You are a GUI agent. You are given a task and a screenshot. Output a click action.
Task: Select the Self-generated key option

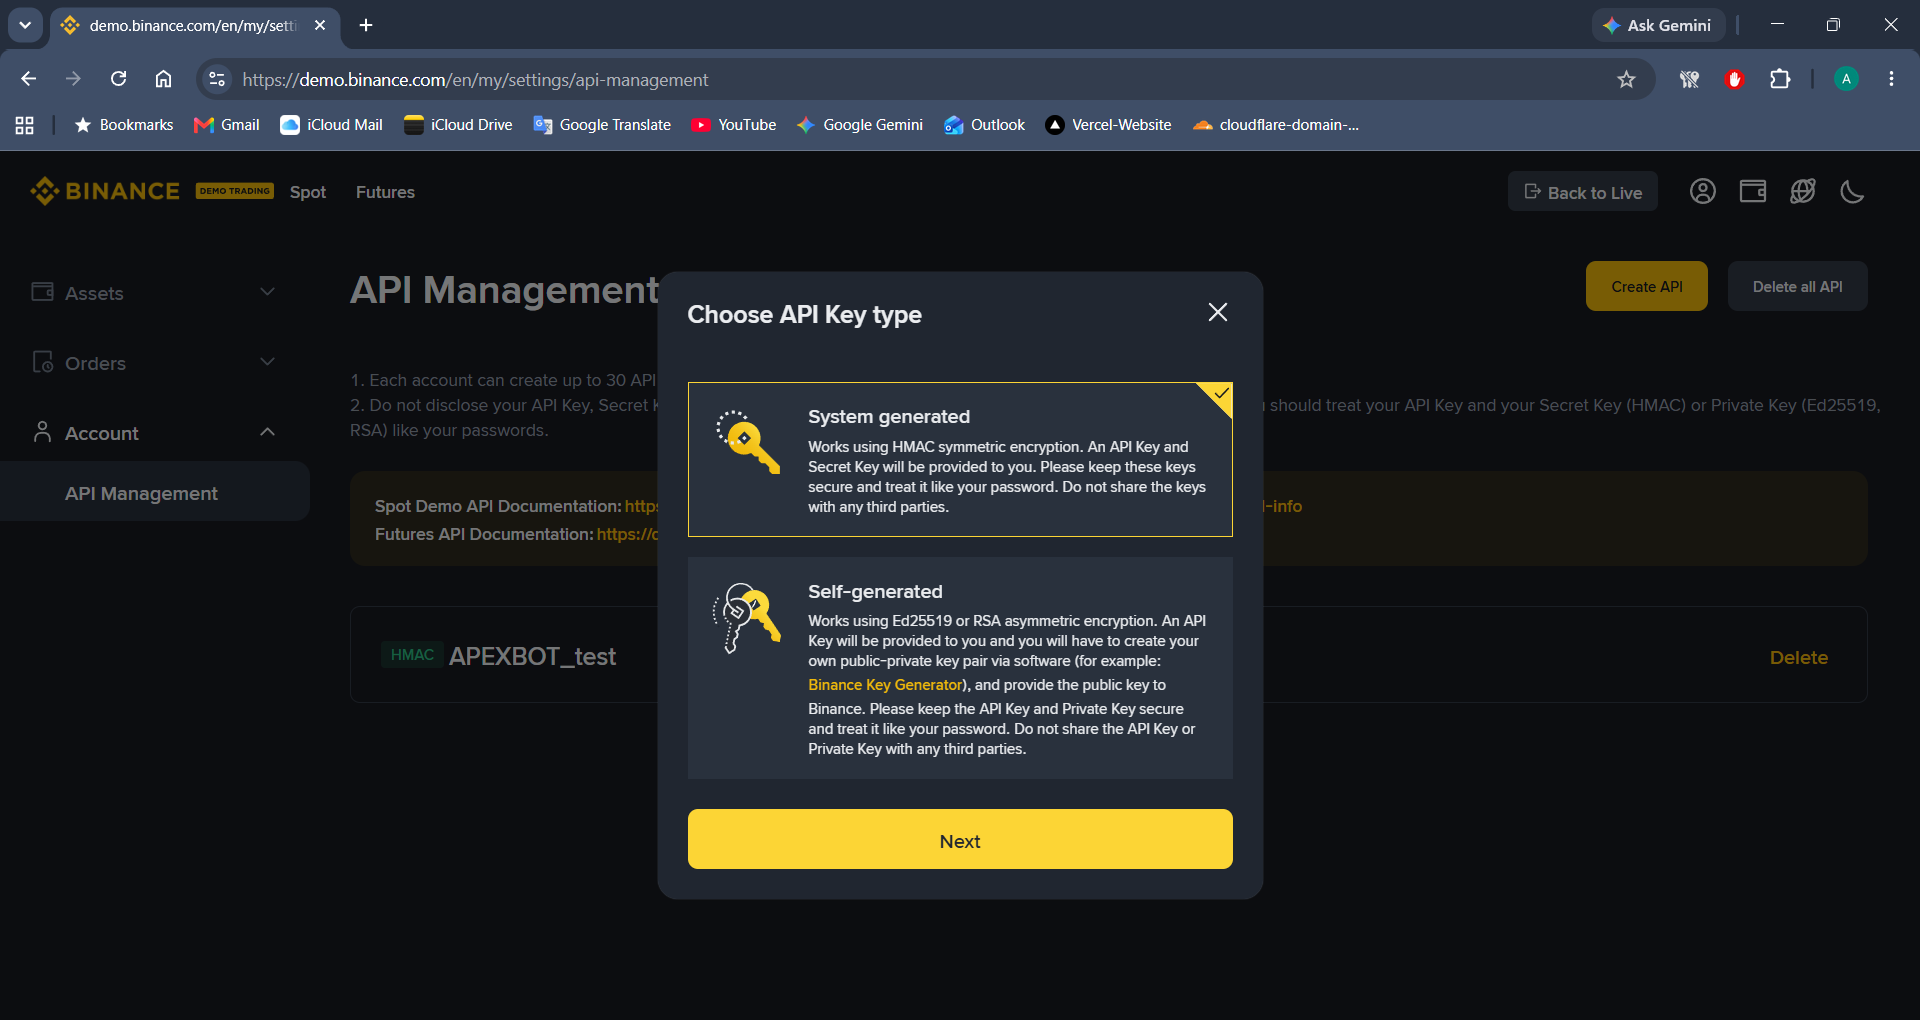click(960, 668)
